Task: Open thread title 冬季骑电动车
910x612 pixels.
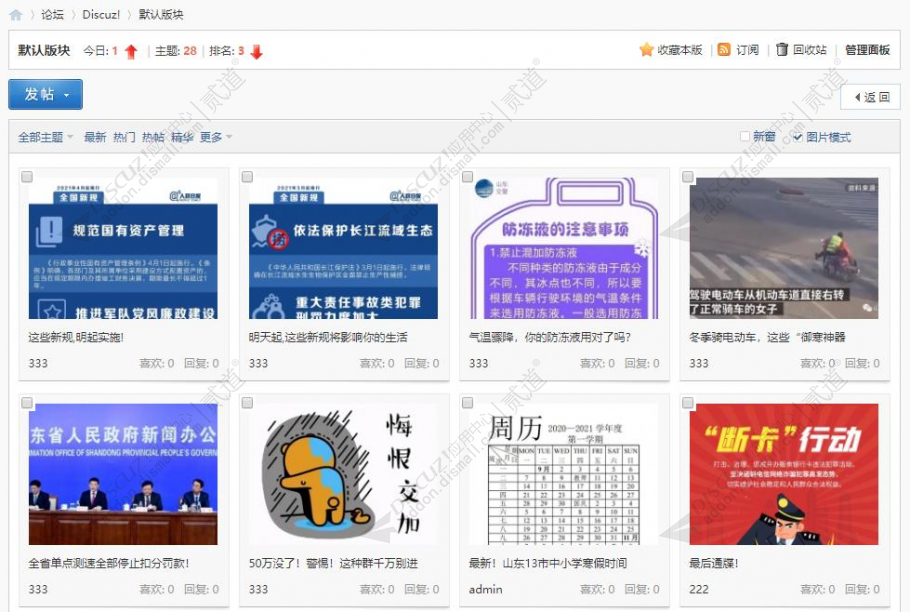Action: (x=767, y=338)
